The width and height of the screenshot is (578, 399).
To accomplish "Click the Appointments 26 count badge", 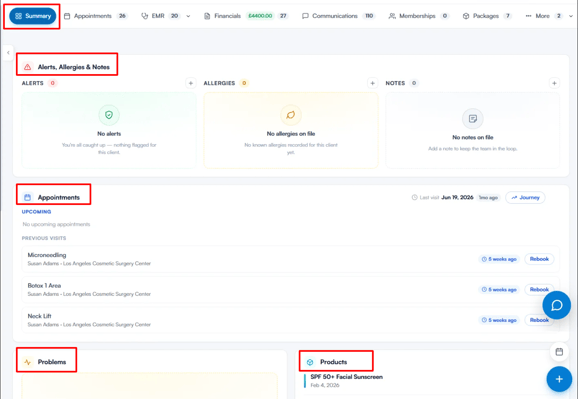I will coord(122,16).
